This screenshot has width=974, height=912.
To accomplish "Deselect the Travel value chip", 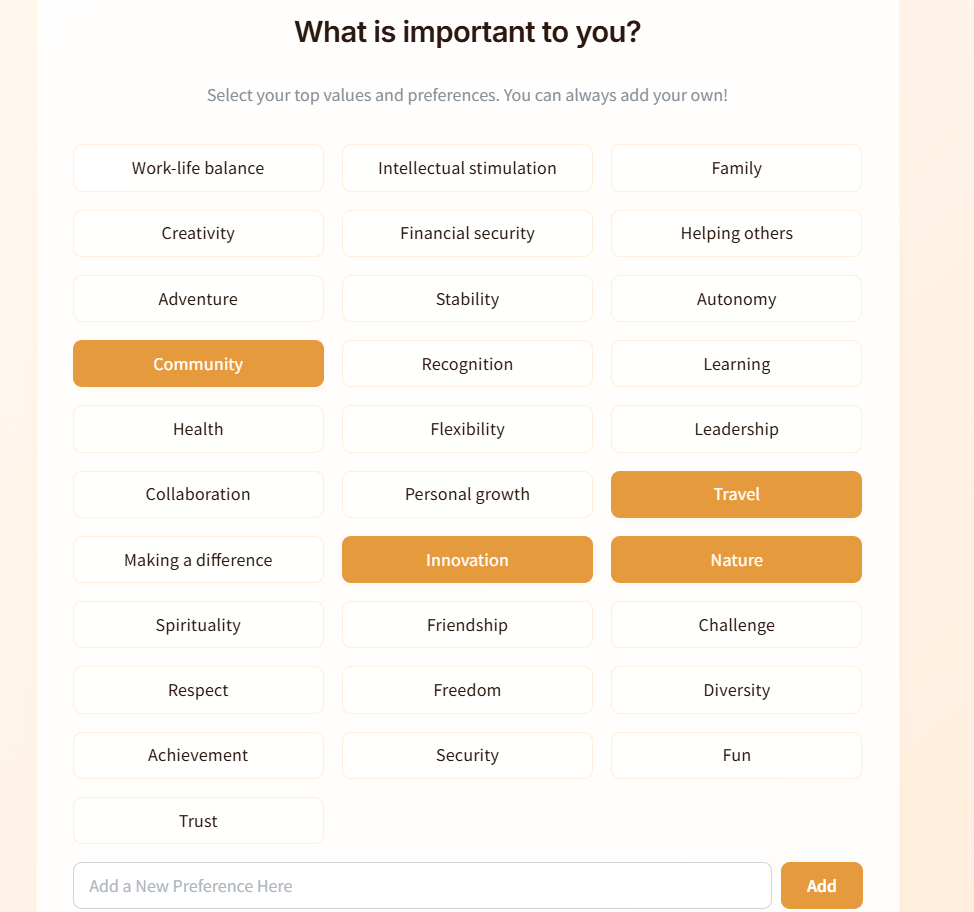I will pyautogui.click(x=736, y=494).
